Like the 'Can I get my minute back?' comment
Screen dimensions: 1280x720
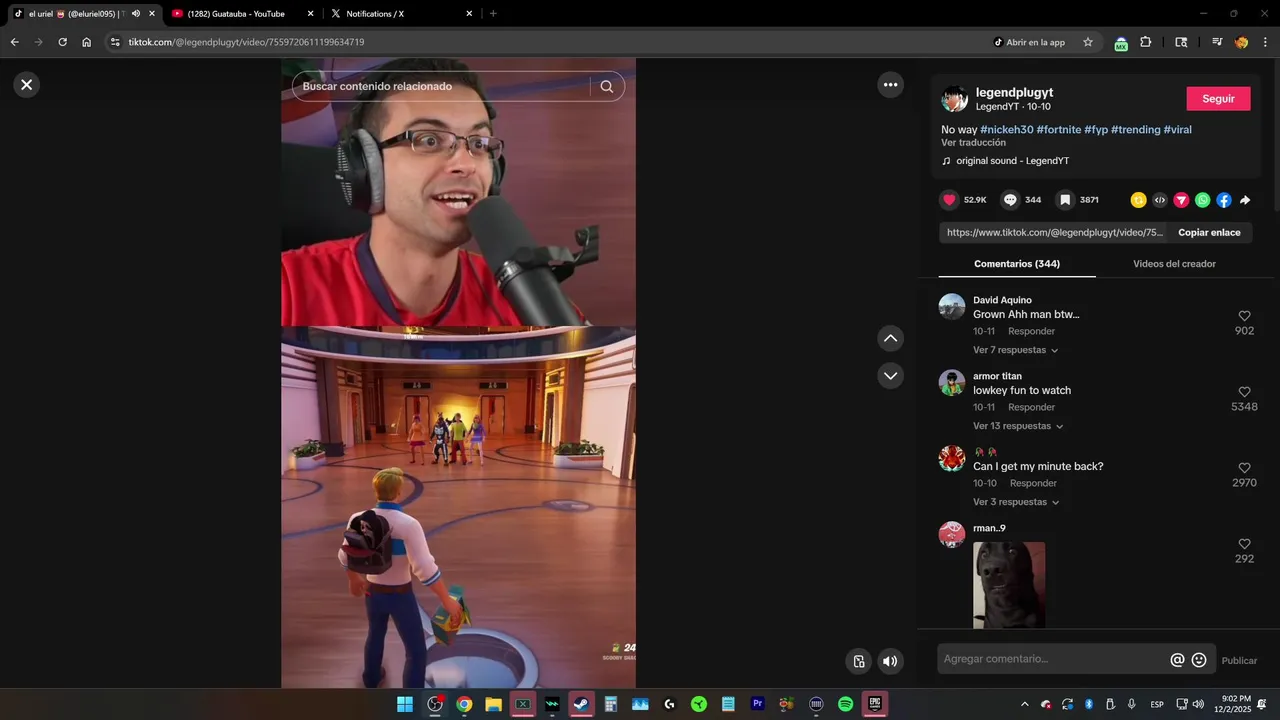tap(1244, 468)
